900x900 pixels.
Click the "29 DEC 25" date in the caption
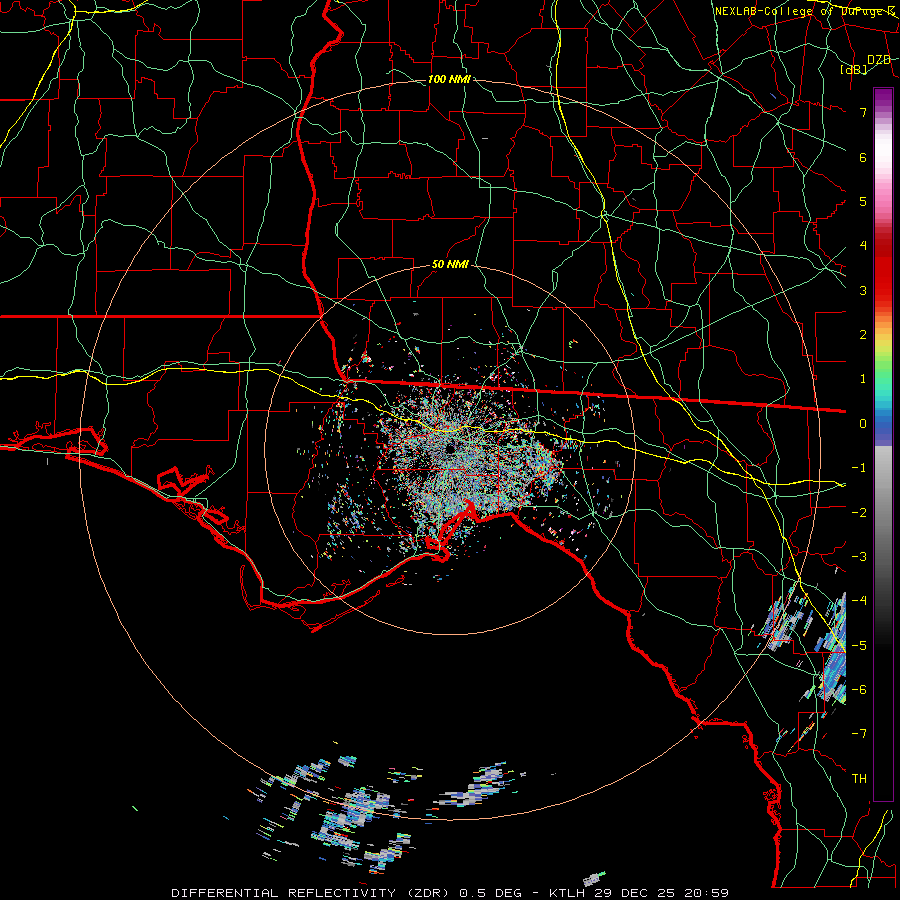(635, 893)
